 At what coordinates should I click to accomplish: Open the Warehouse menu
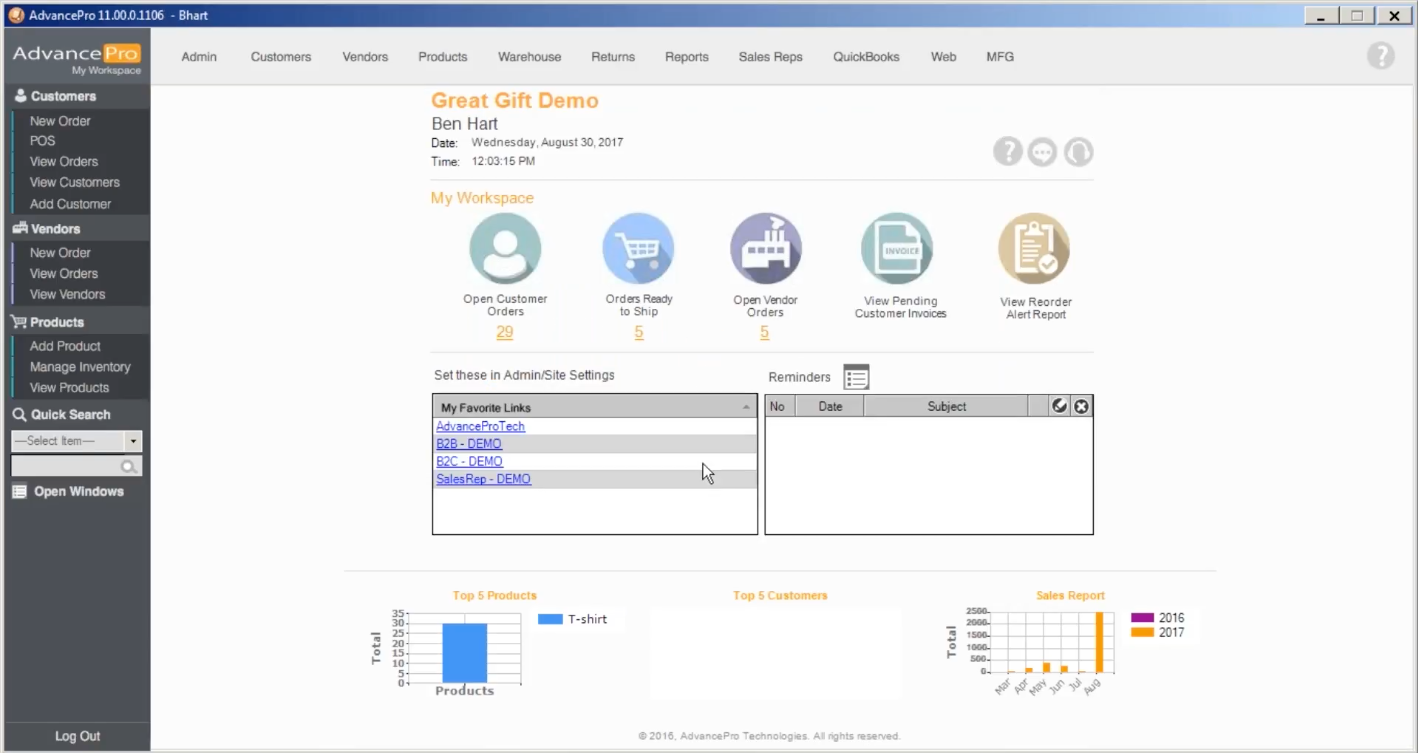tap(530, 57)
